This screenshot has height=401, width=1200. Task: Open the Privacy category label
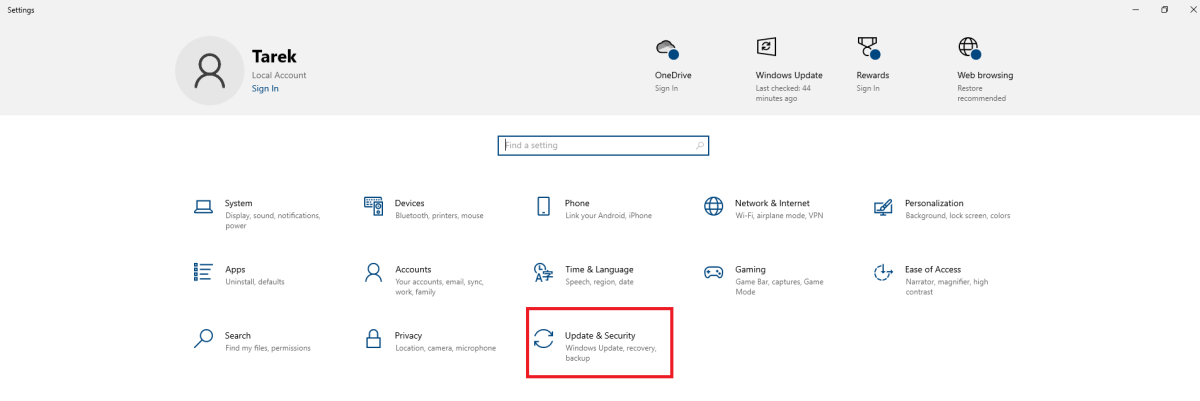tap(408, 336)
